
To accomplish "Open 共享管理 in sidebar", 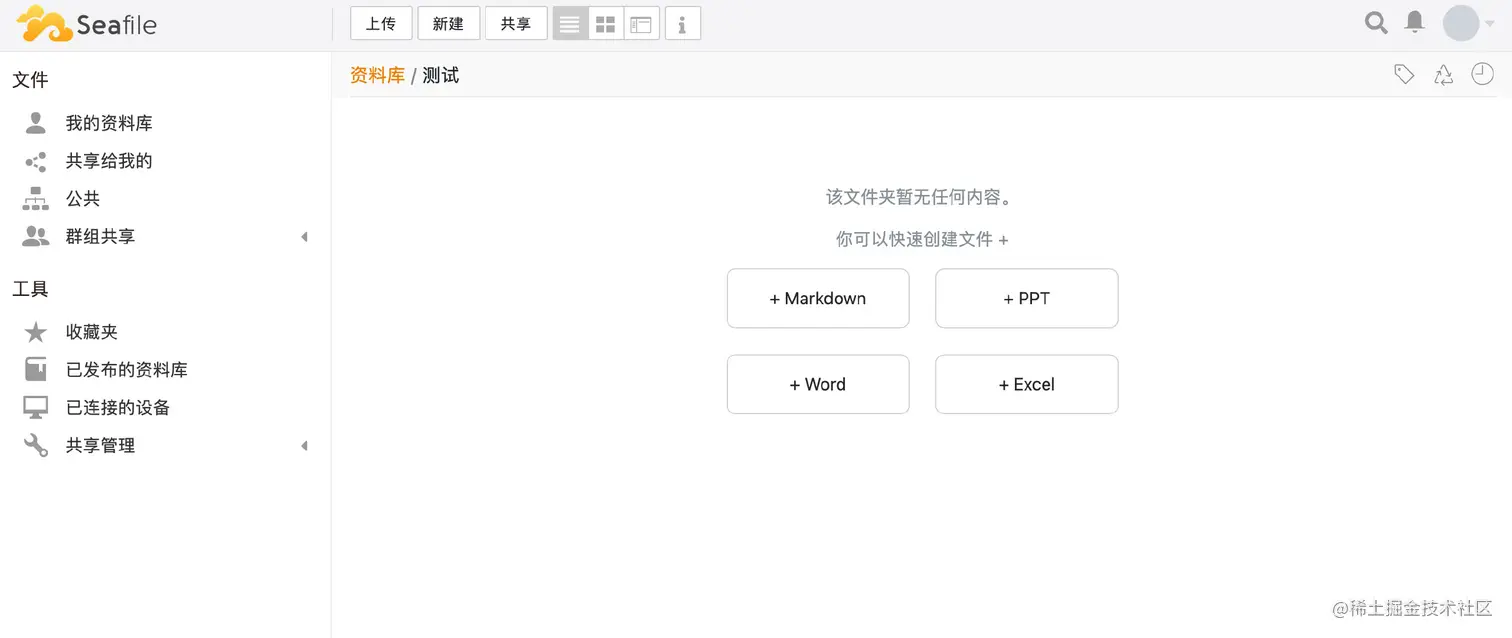I will [100, 446].
